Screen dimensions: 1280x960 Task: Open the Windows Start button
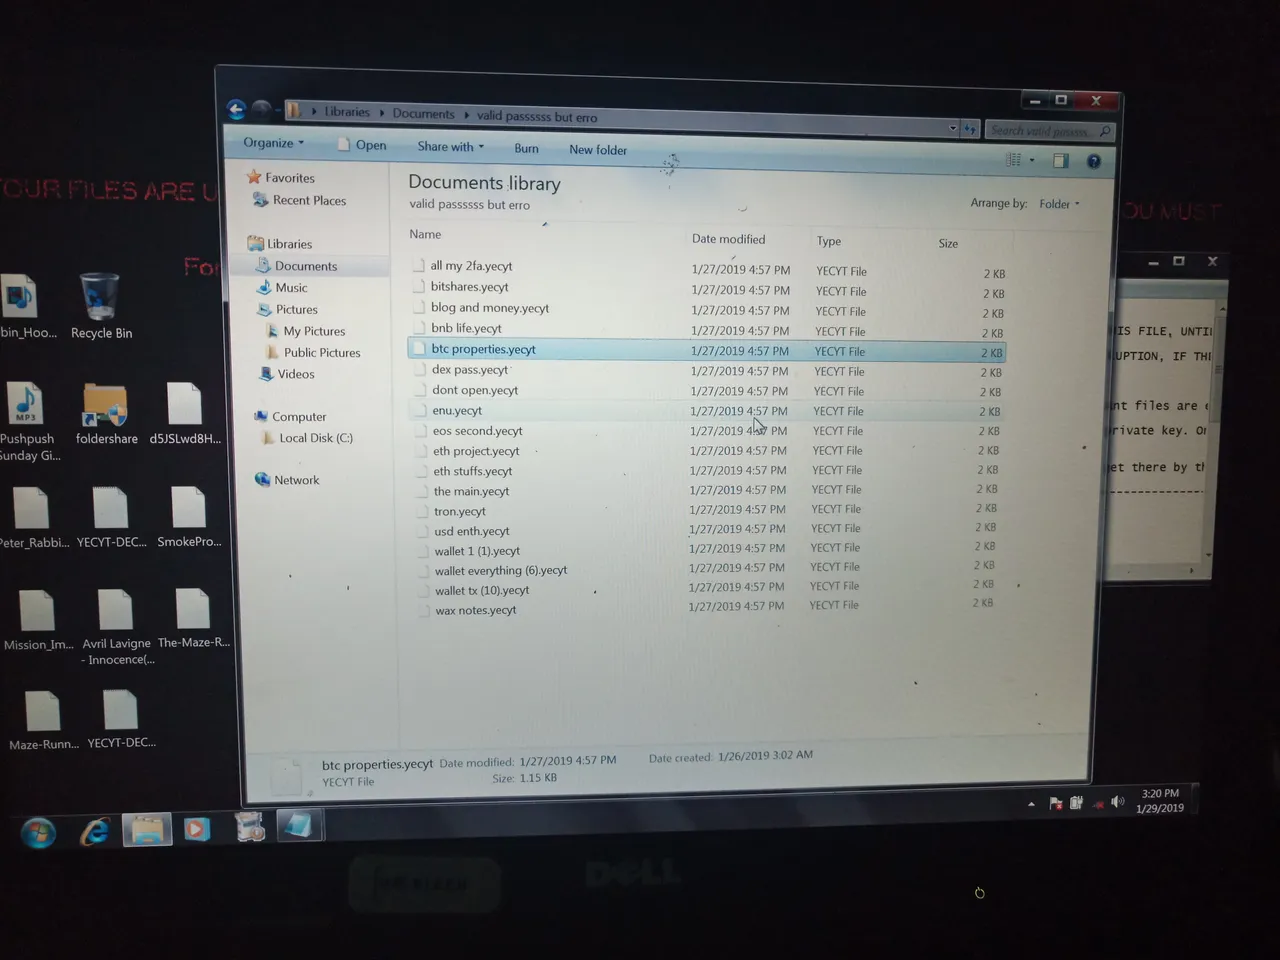point(38,832)
